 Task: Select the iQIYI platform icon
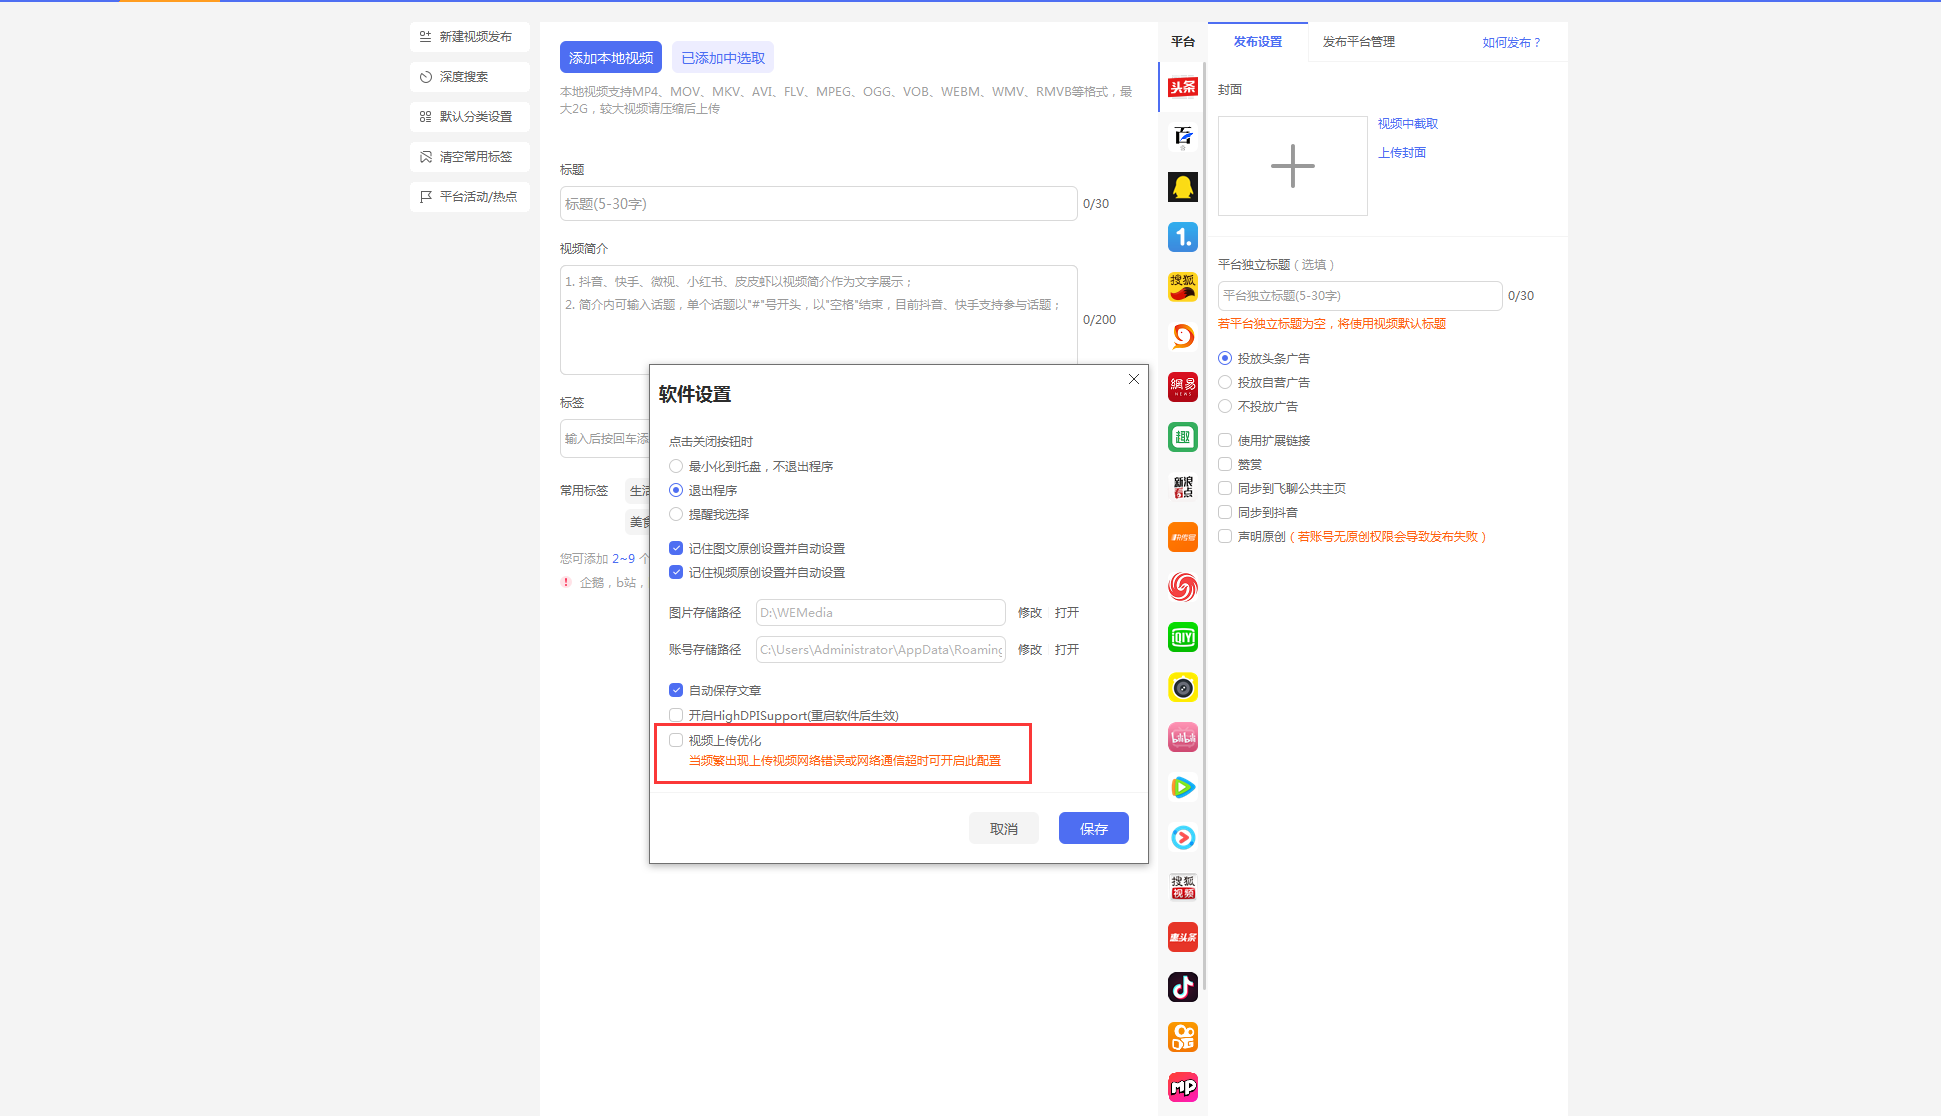pos(1183,637)
